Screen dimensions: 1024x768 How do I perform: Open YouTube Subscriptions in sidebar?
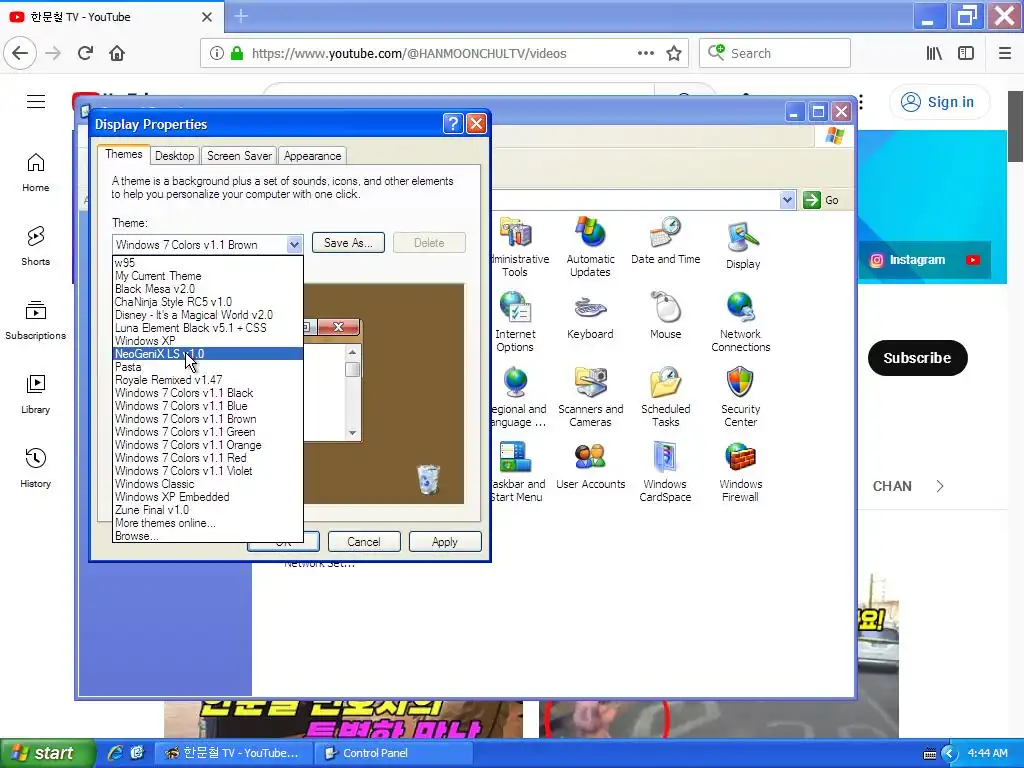tap(36, 320)
